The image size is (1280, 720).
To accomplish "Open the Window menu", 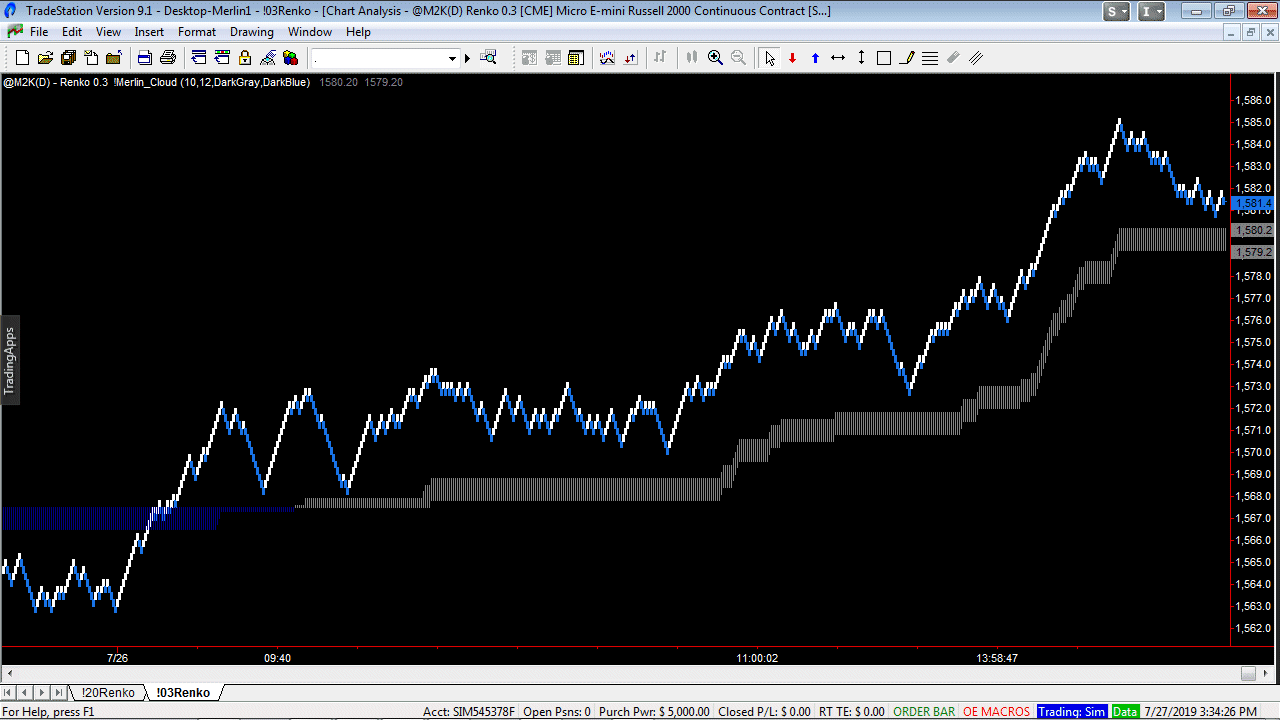I will [x=310, y=32].
